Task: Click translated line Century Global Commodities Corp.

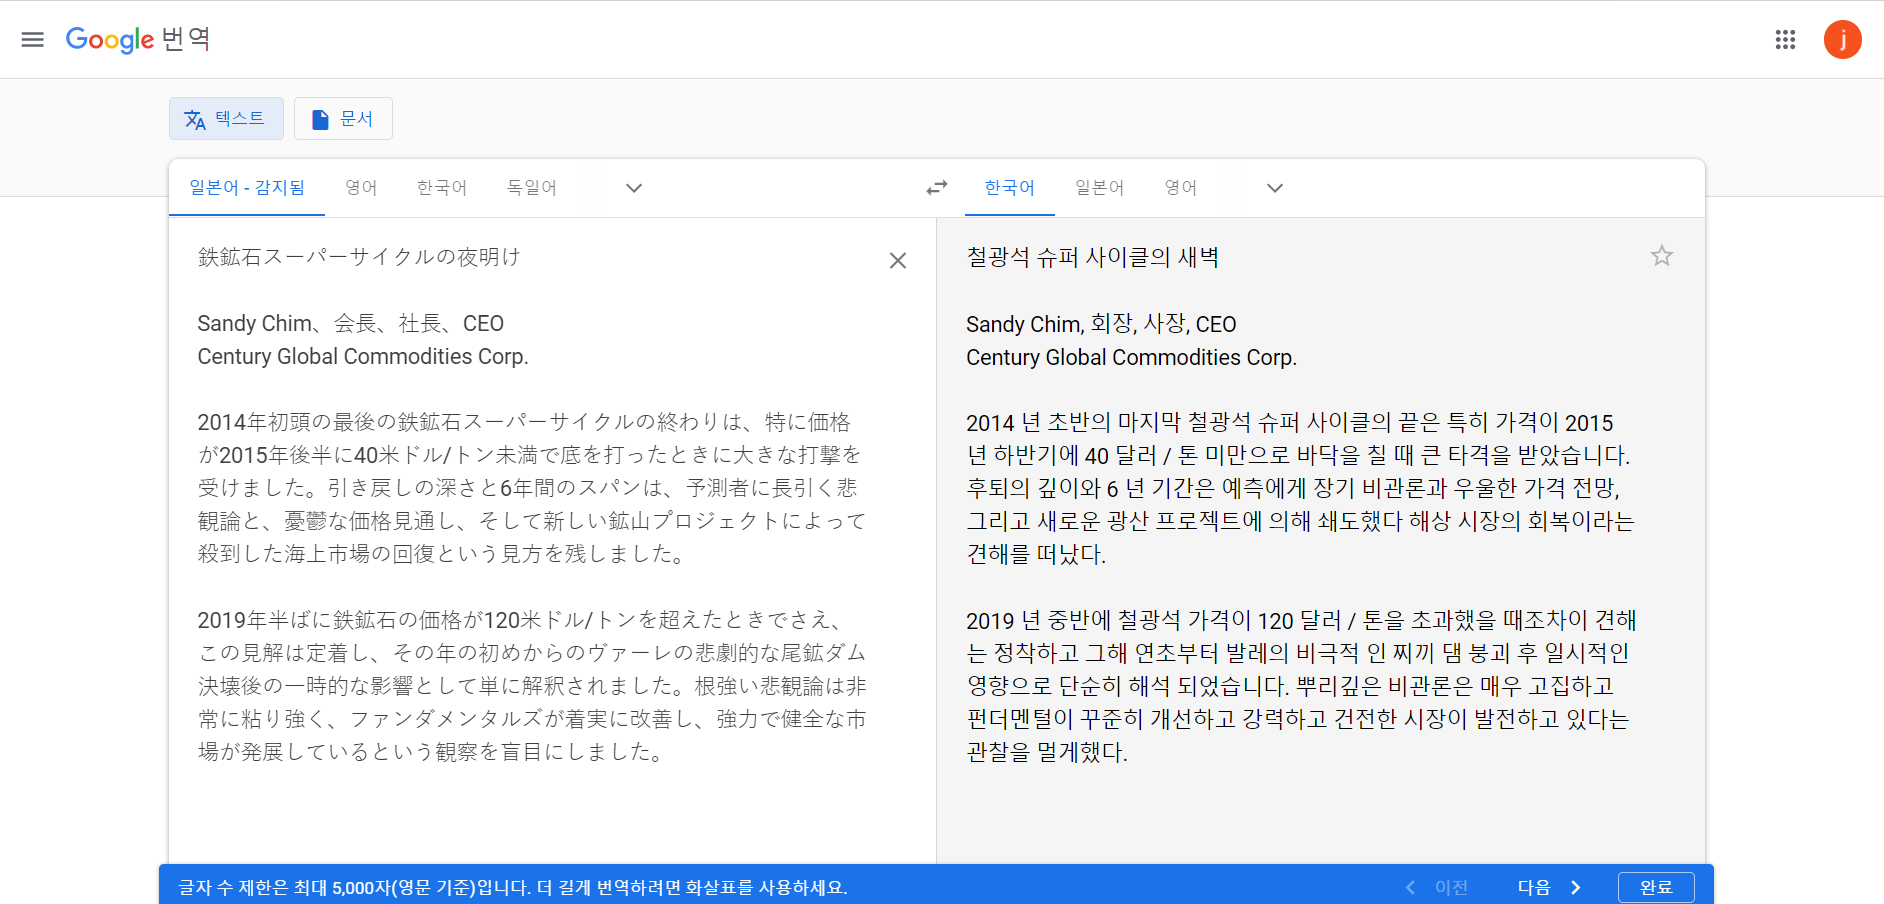Action: tap(1131, 357)
